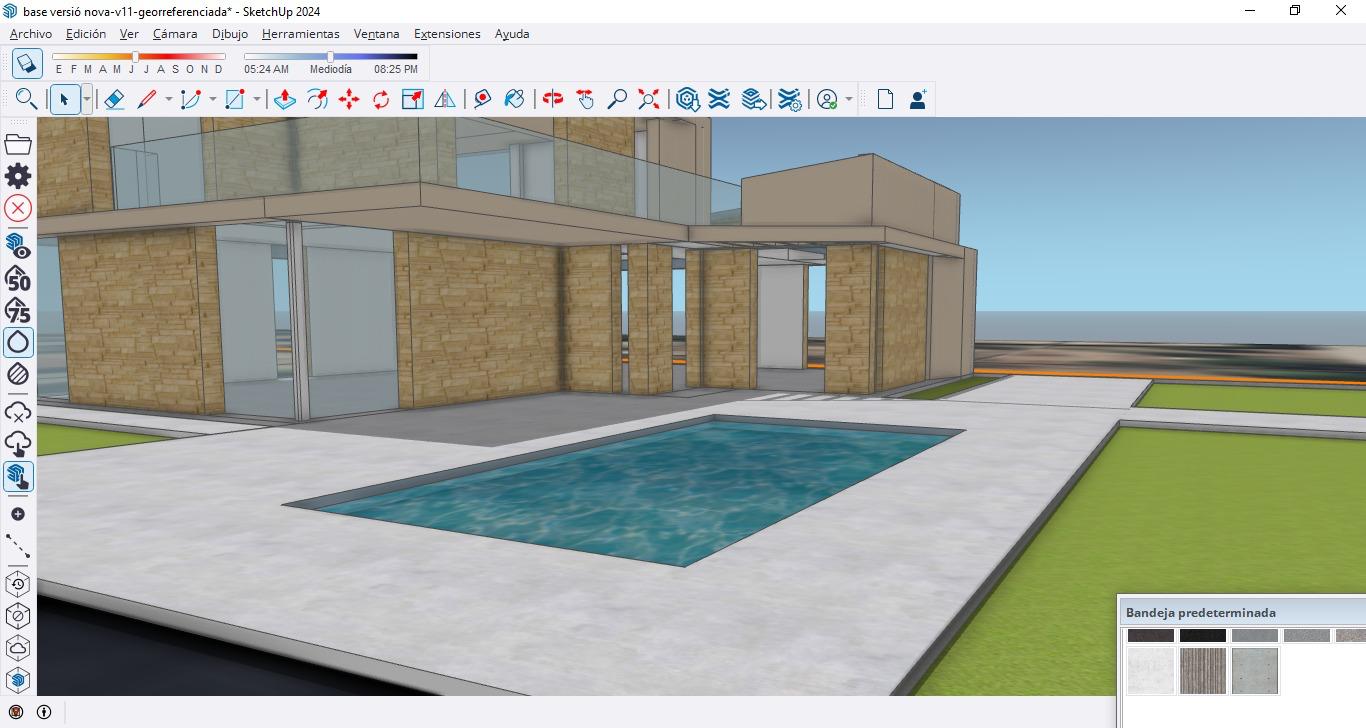Click the Bandeja predeterminada panel title
Image resolution: width=1366 pixels, height=728 pixels.
(1200, 612)
